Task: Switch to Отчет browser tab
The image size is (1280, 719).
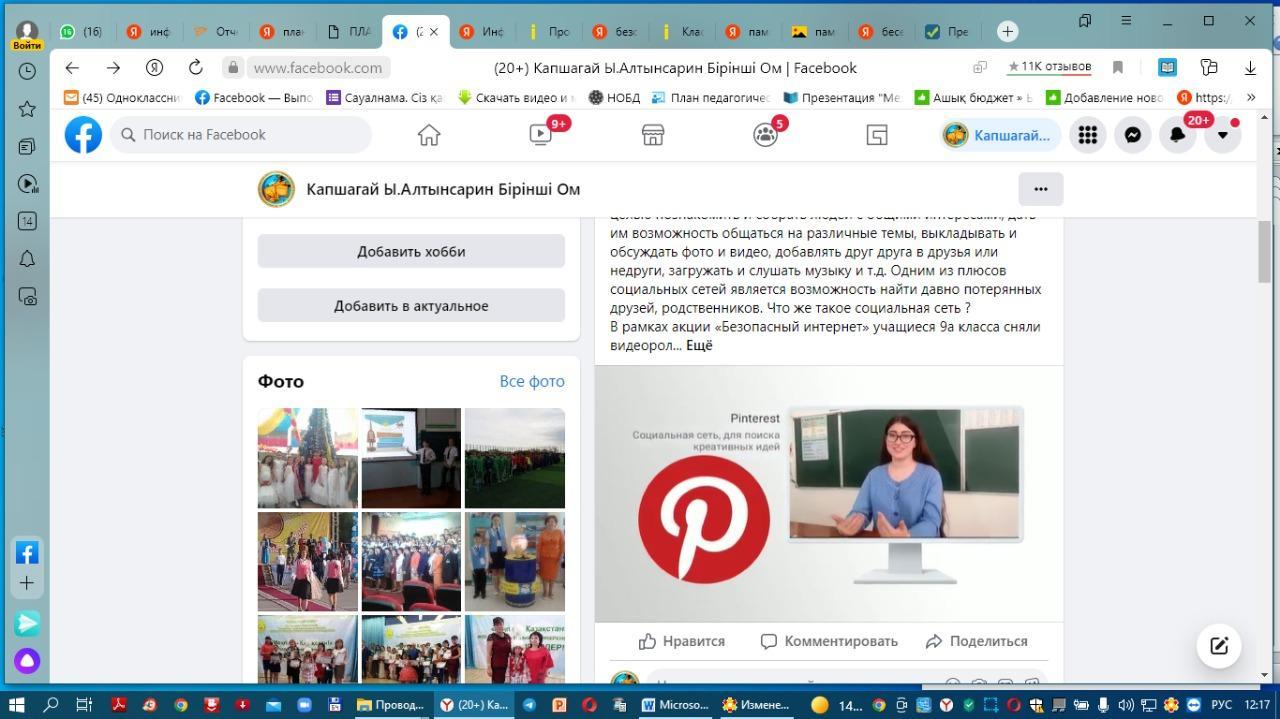Action: pos(217,32)
